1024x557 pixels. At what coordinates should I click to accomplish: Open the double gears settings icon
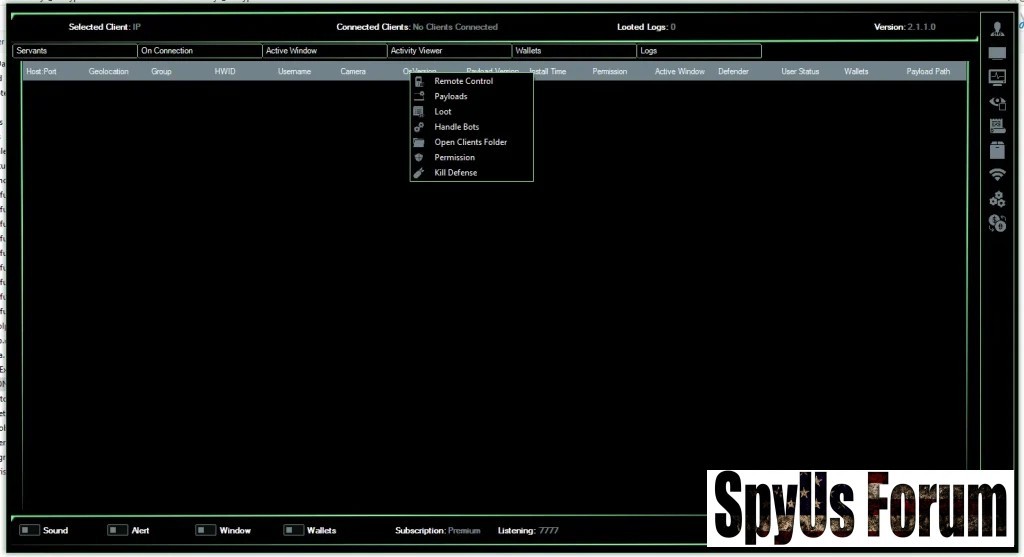(x=997, y=199)
